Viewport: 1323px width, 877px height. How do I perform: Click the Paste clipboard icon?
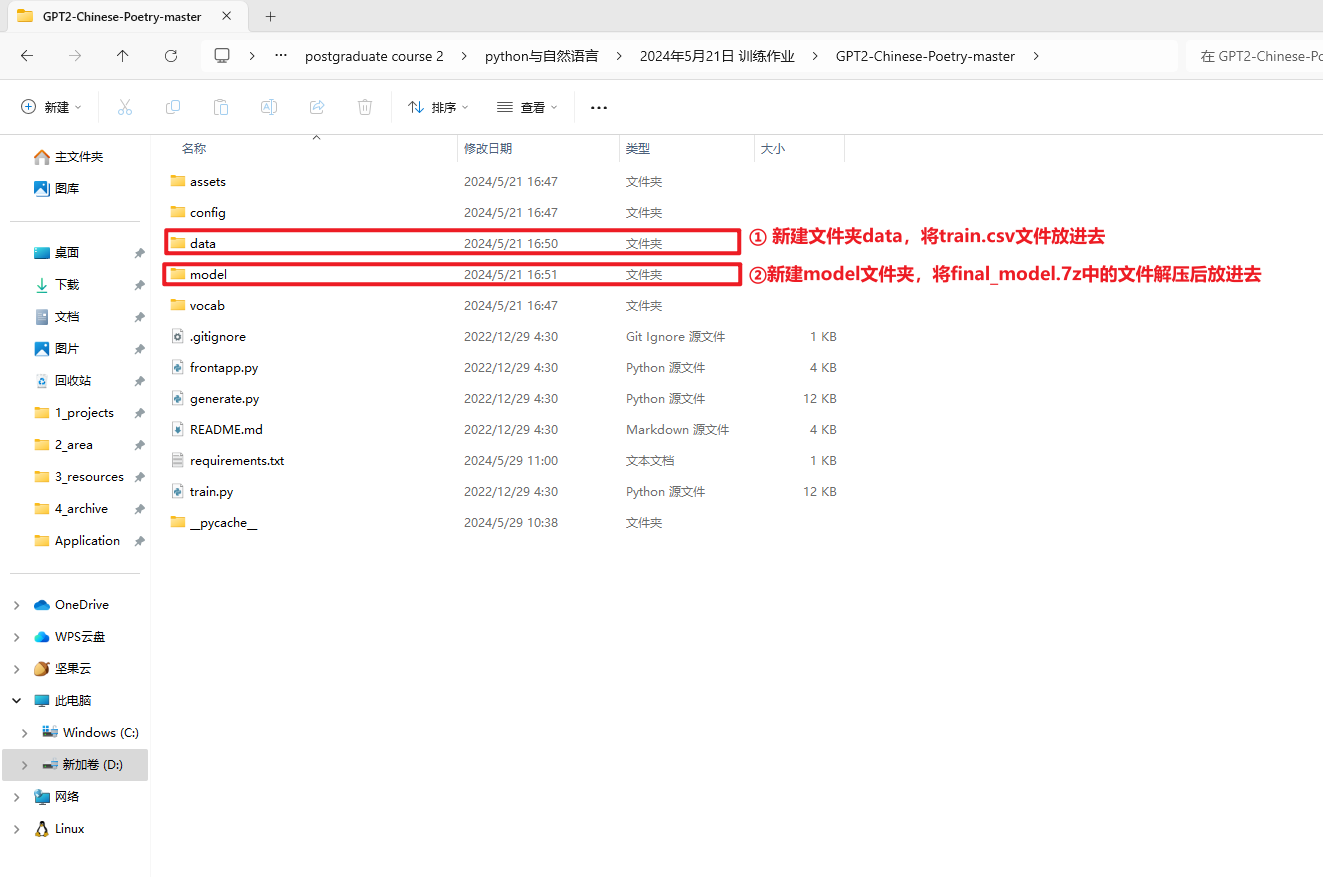coord(221,107)
